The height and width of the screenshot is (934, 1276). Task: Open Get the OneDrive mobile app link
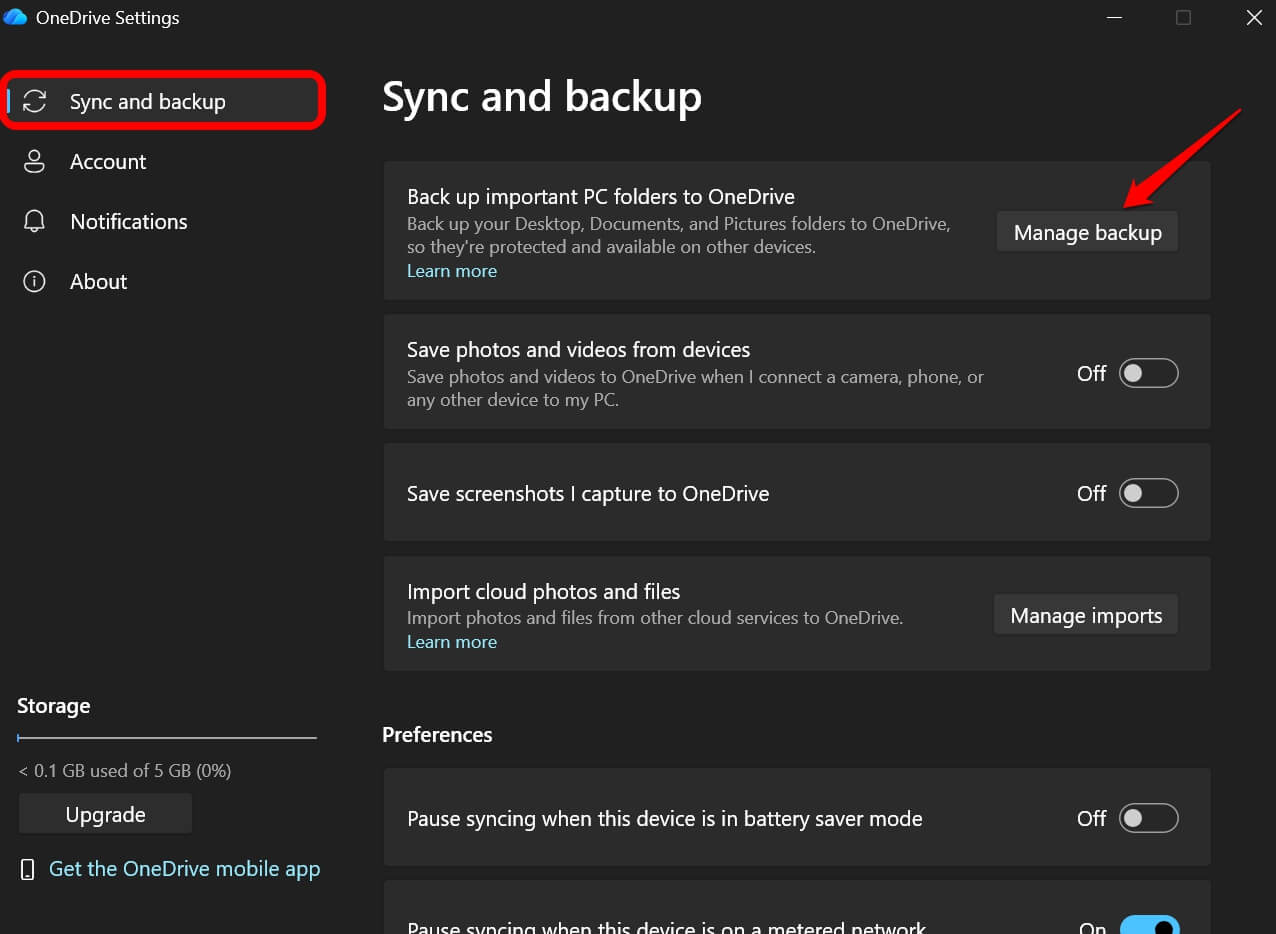click(x=184, y=869)
